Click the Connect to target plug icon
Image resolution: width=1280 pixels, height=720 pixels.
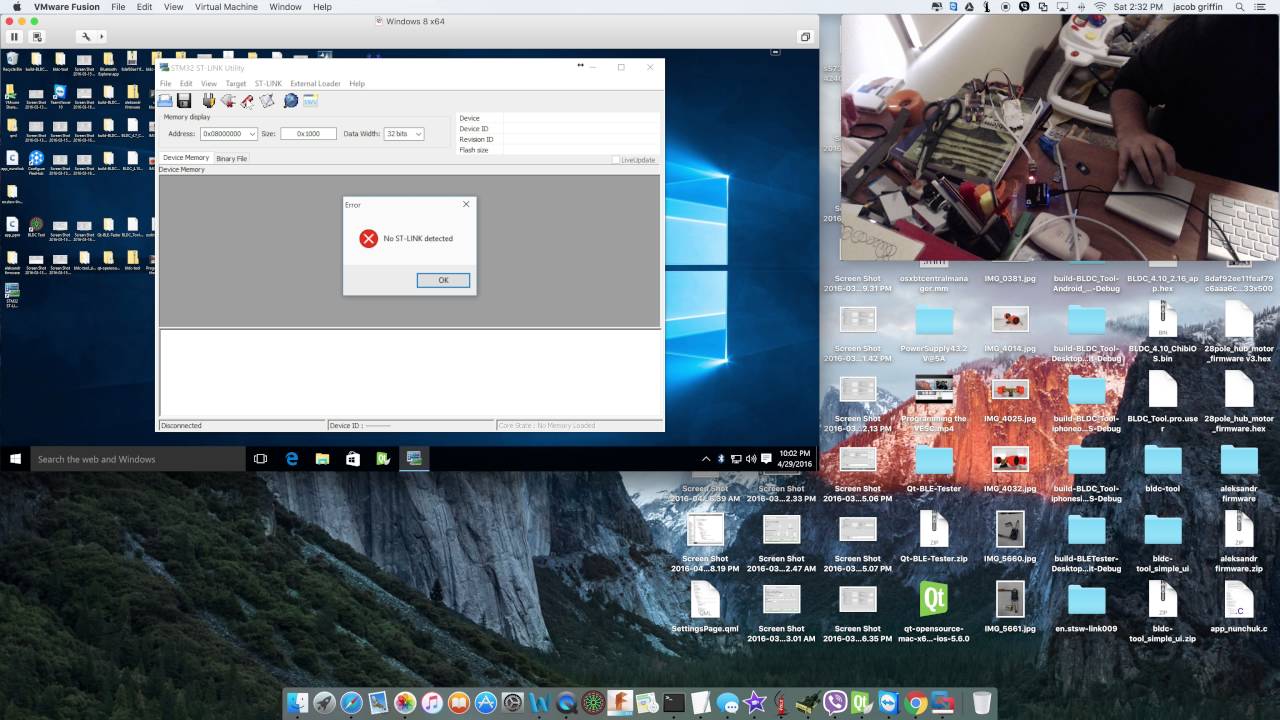click(209, 101)
